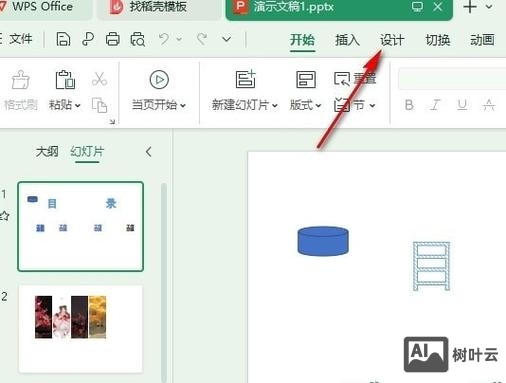This screenshot has width=506, height=383.
Task: Click the 版式 layout icon
Action: [x=306, y=79]
